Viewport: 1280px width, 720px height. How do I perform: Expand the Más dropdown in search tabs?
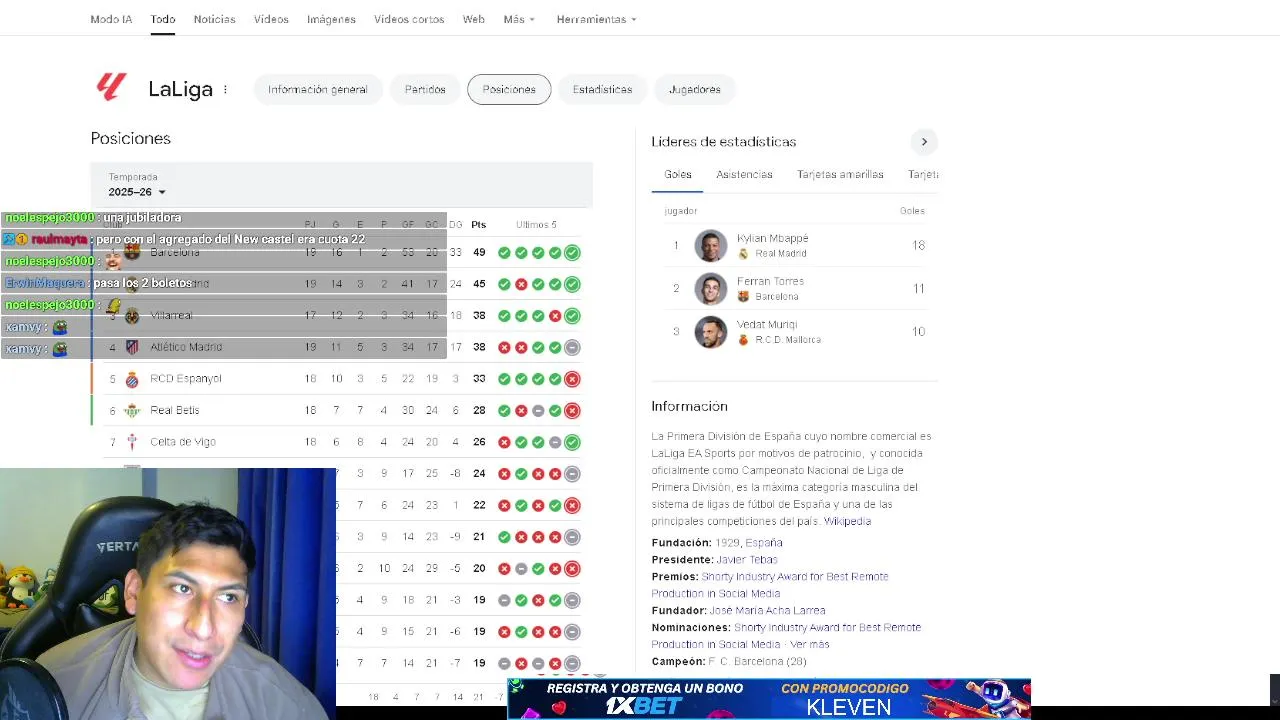point(519,19)
